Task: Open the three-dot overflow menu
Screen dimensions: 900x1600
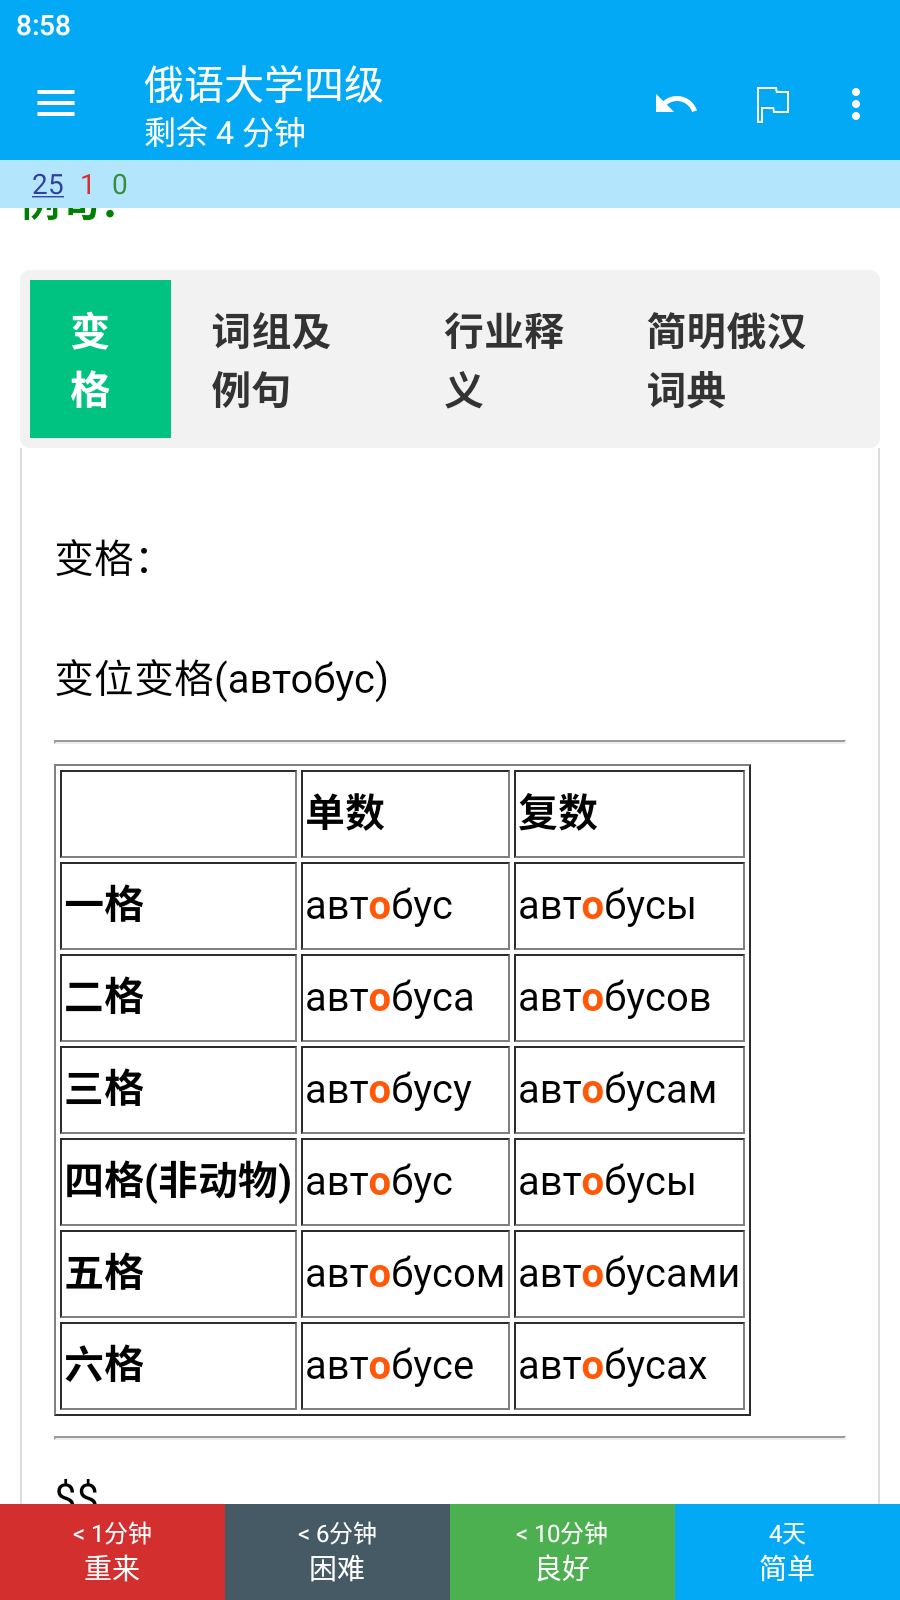Action: point(856,104)
